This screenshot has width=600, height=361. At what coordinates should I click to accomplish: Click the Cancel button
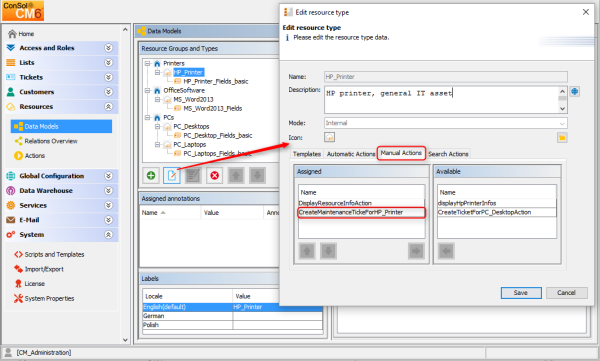[566, 293]
